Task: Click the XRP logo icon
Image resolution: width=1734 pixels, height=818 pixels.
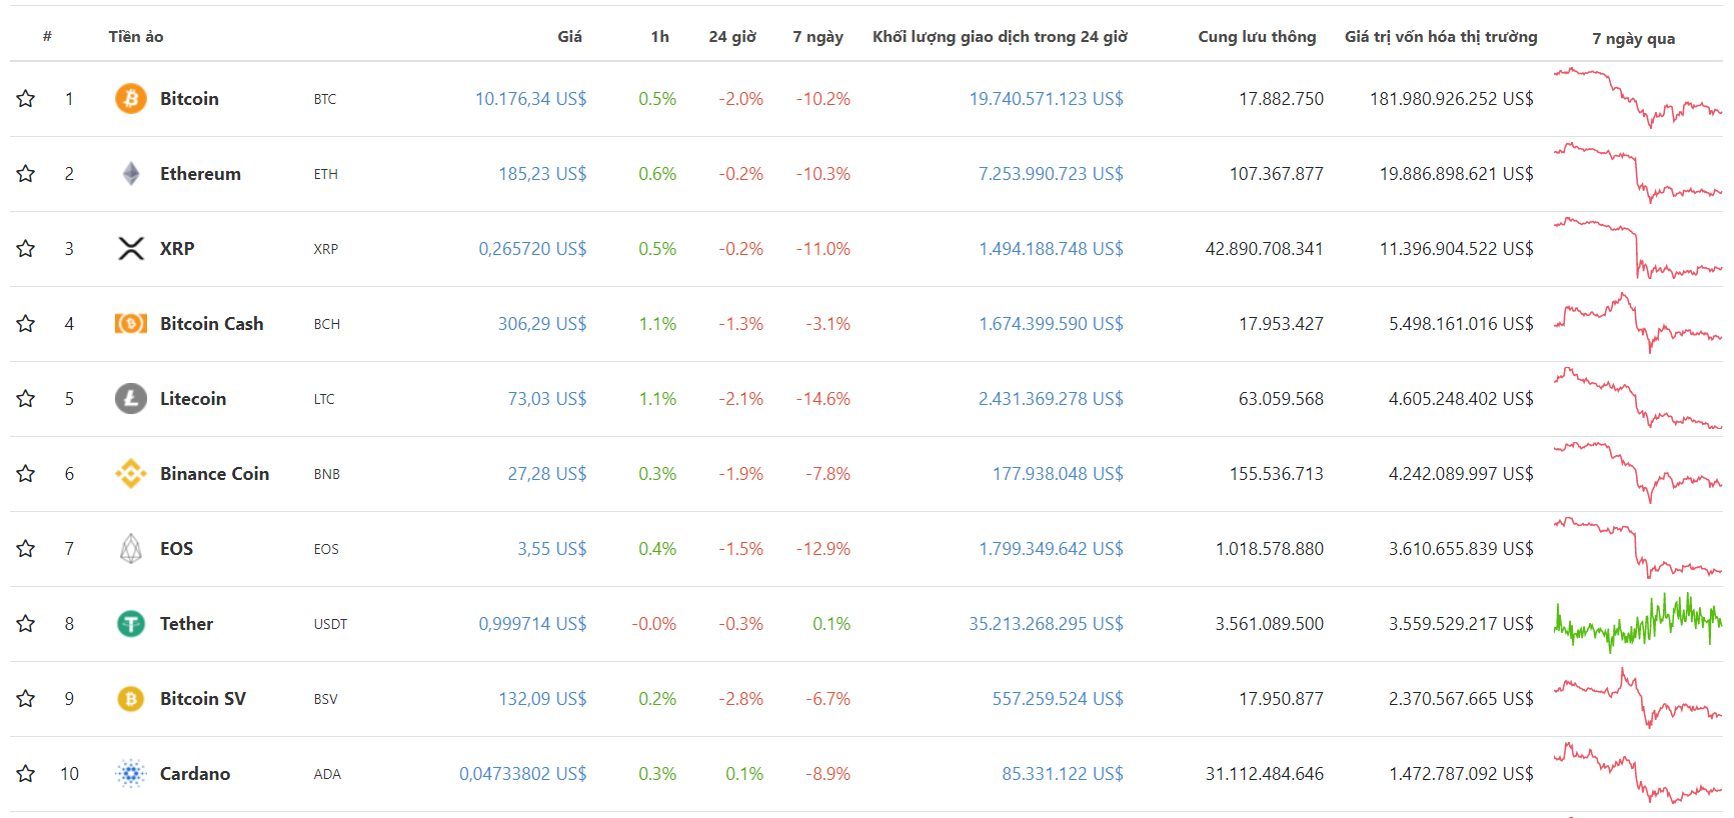Action: pyautogui.click(x=131, y=248)
